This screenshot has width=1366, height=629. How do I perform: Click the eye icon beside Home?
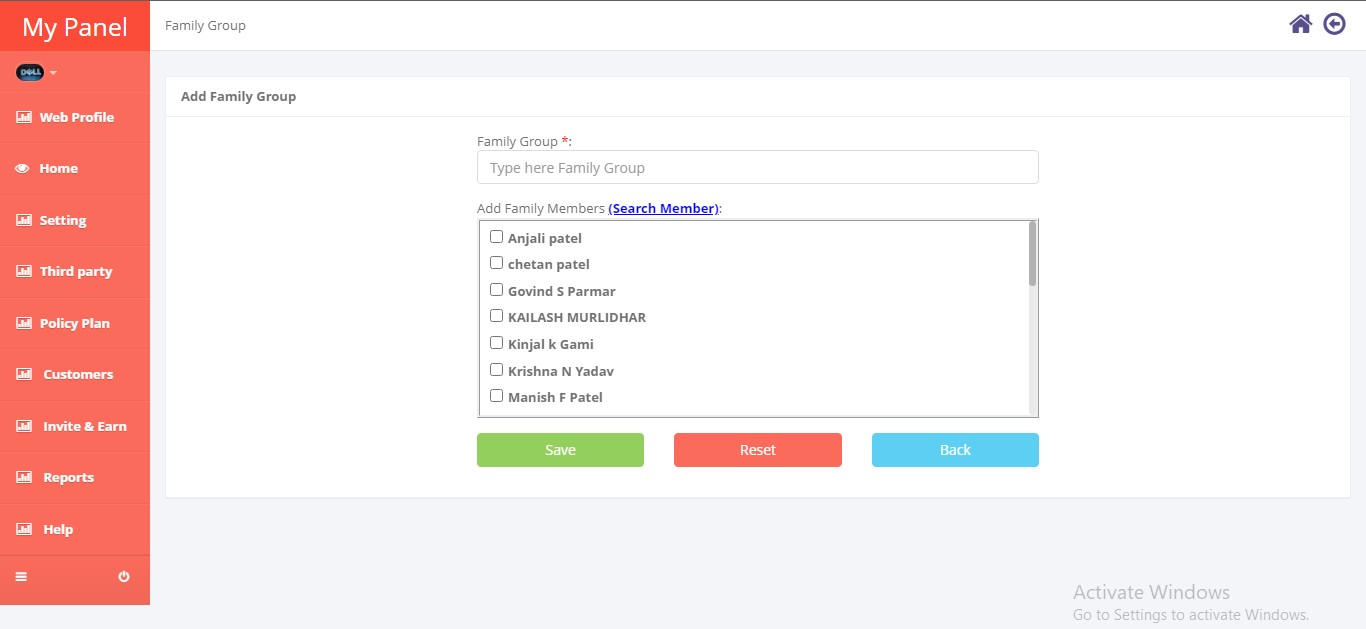(22, 169)
